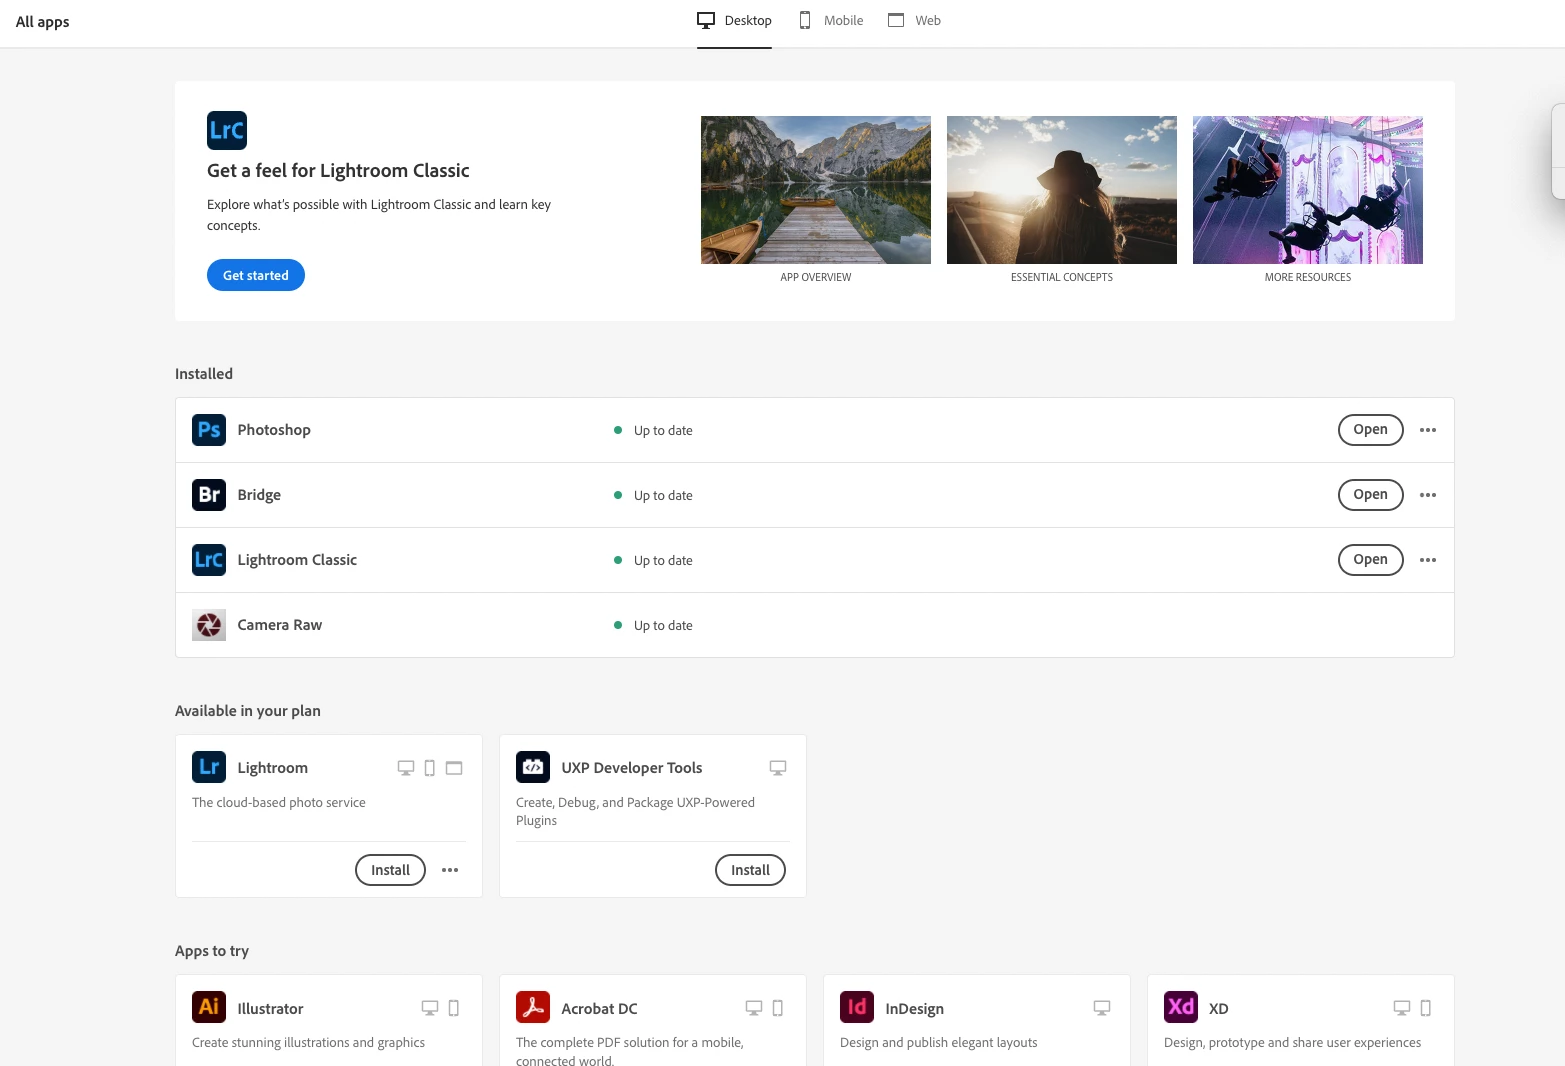This screenshot has height=1066, width=1565.
Task: Open more options for Lightroom Classic
Action: pyautogui.click(x=1428, y=560)
